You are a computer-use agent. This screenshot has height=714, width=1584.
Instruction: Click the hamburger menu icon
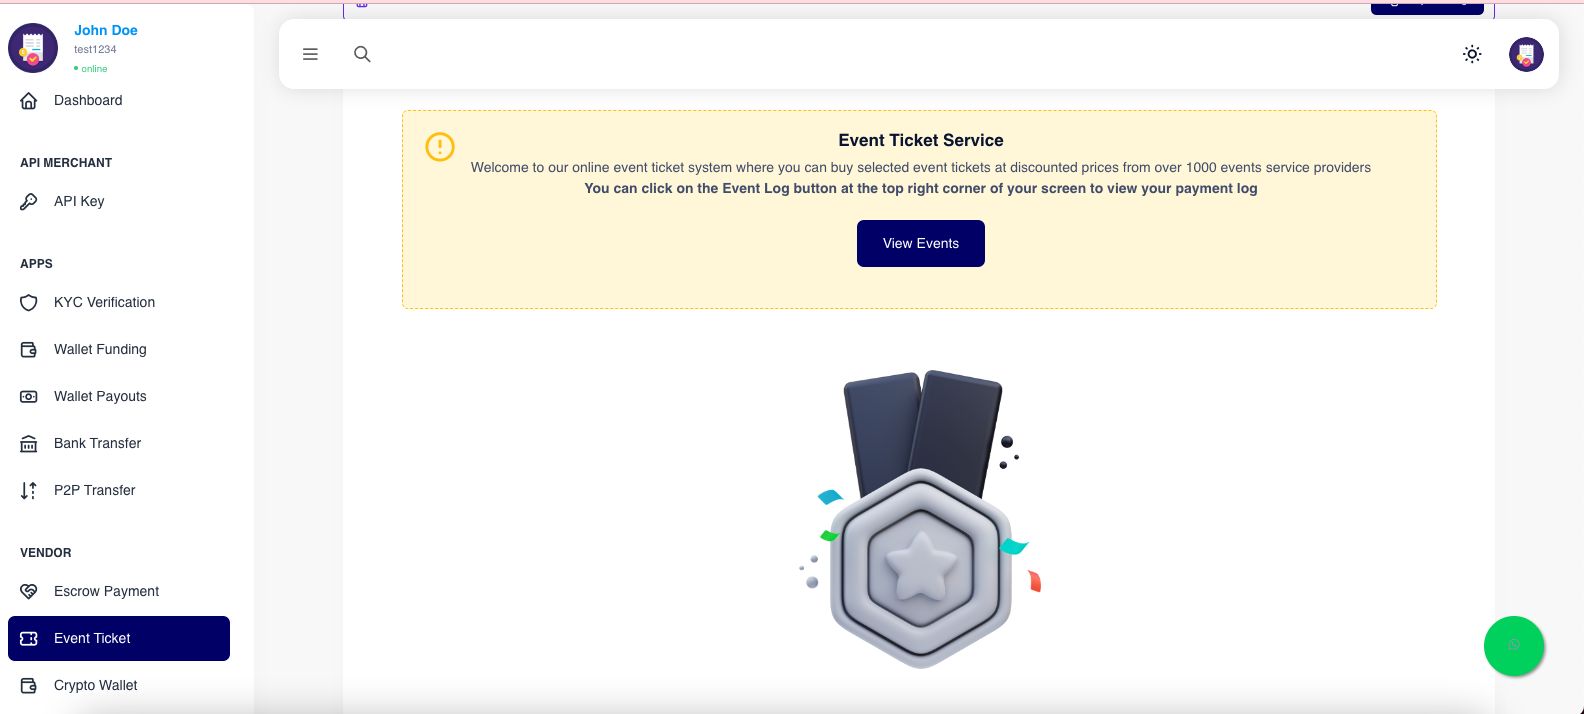(310, 54)
